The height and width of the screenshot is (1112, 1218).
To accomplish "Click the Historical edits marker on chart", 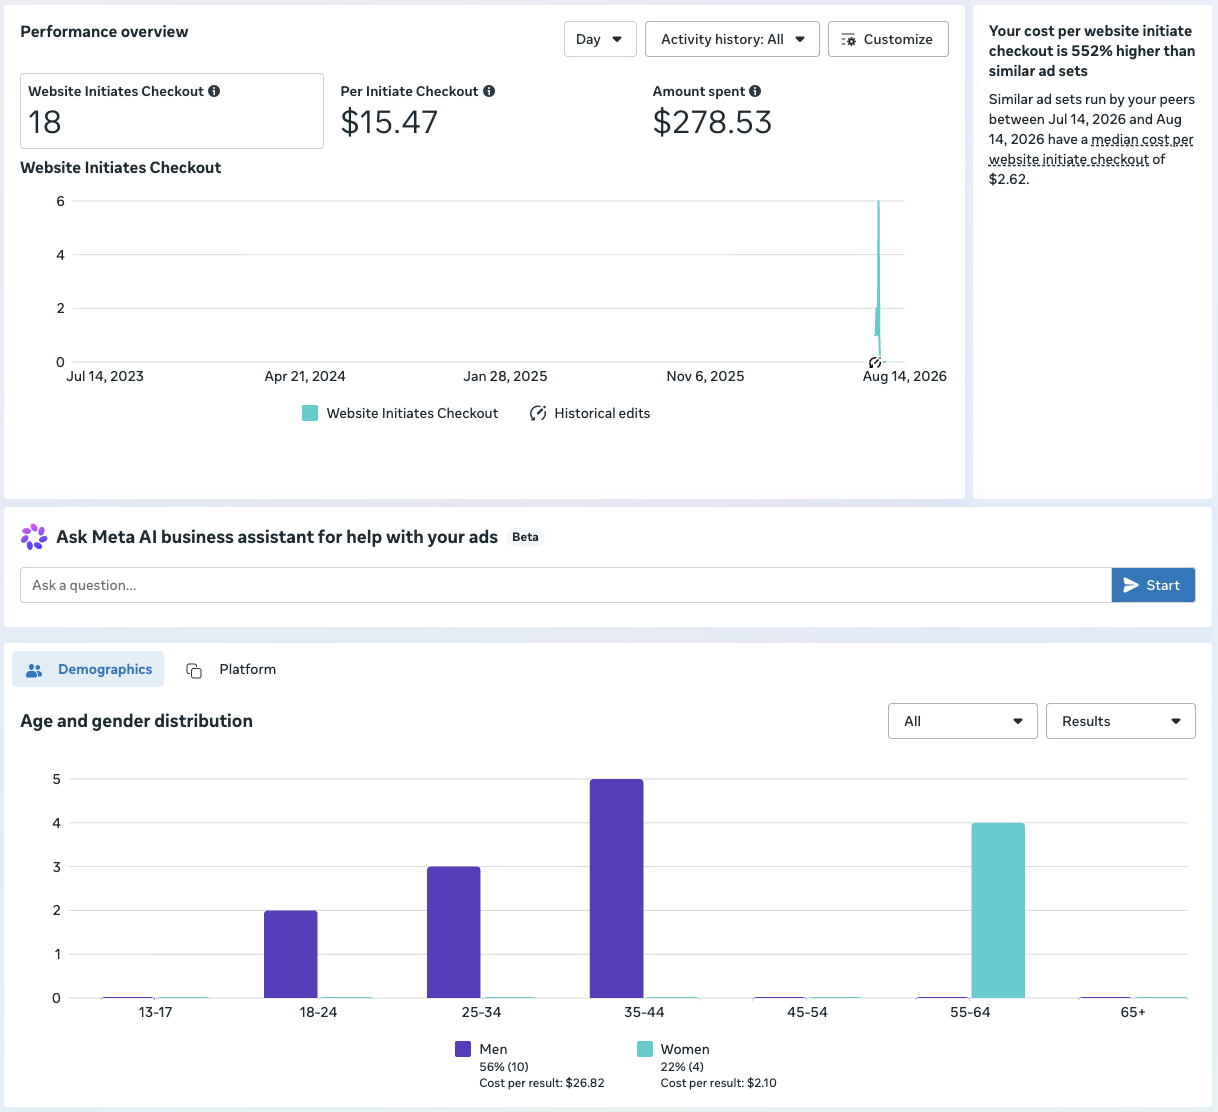I will (875, 362).
